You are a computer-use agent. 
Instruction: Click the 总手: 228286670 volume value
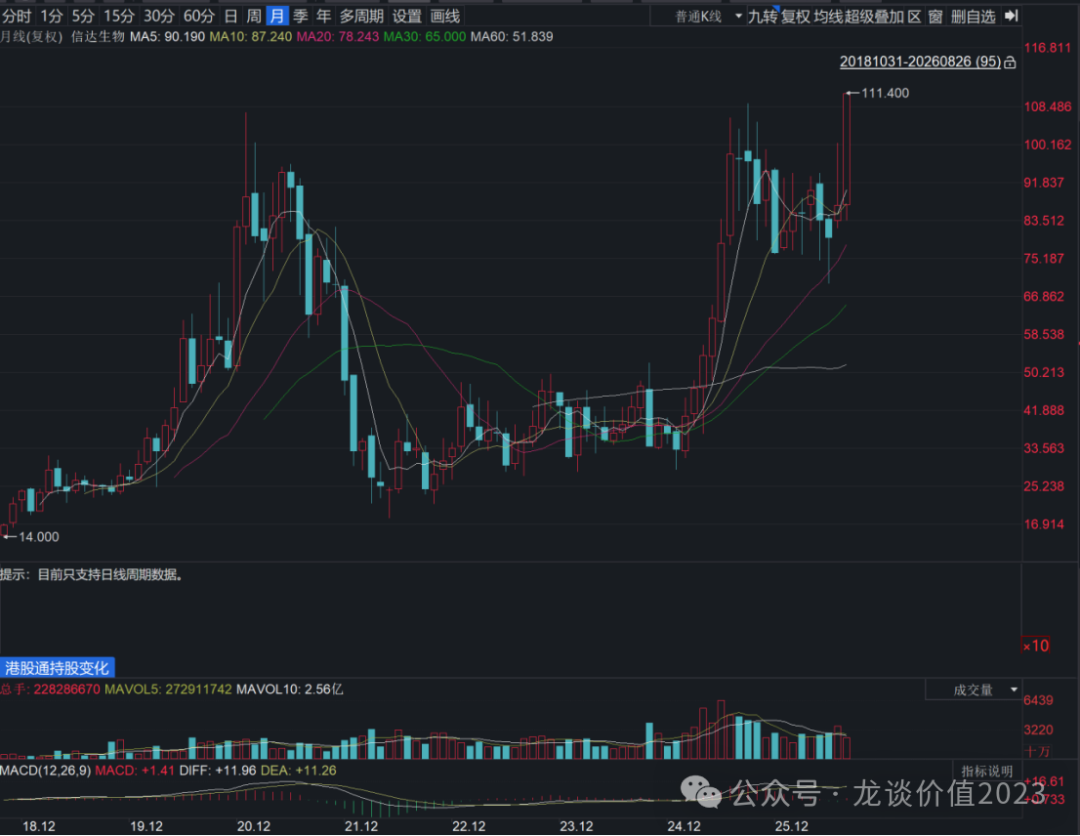(50, 689)
